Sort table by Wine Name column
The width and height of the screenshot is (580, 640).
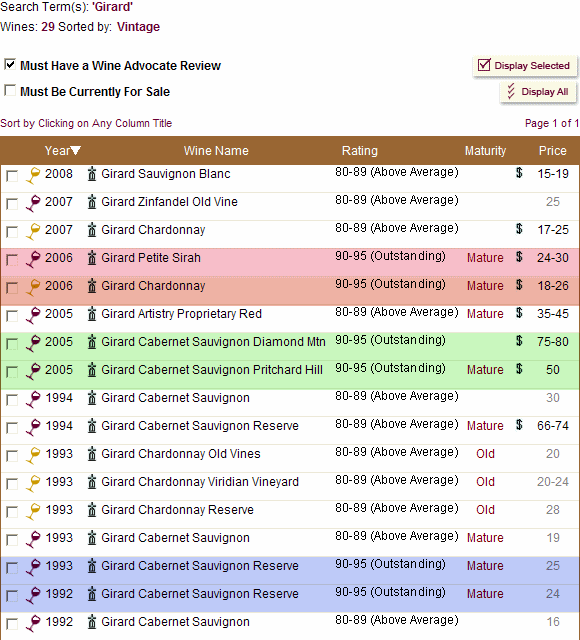[x=216, y=151]
